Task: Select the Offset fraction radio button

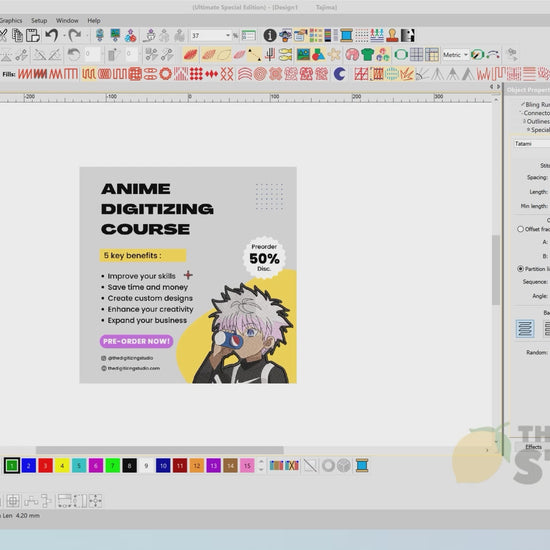Action: click(520, 229)
